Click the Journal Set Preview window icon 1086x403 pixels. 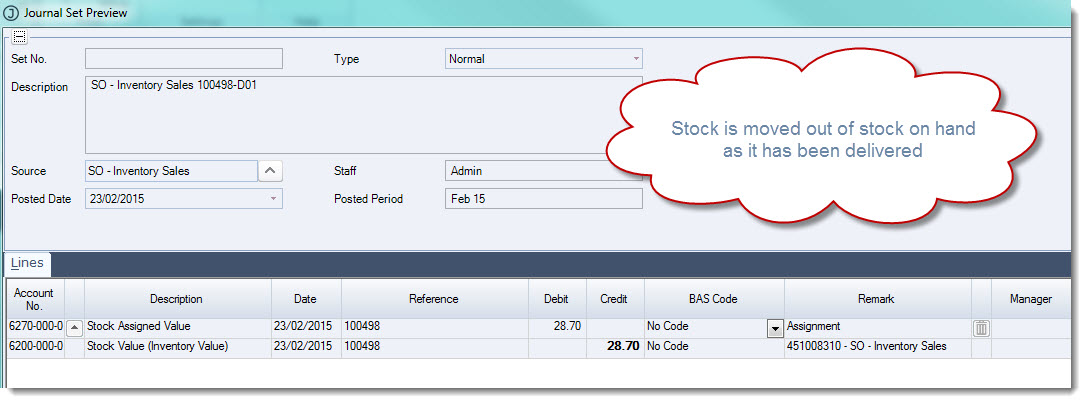point(12,12)
